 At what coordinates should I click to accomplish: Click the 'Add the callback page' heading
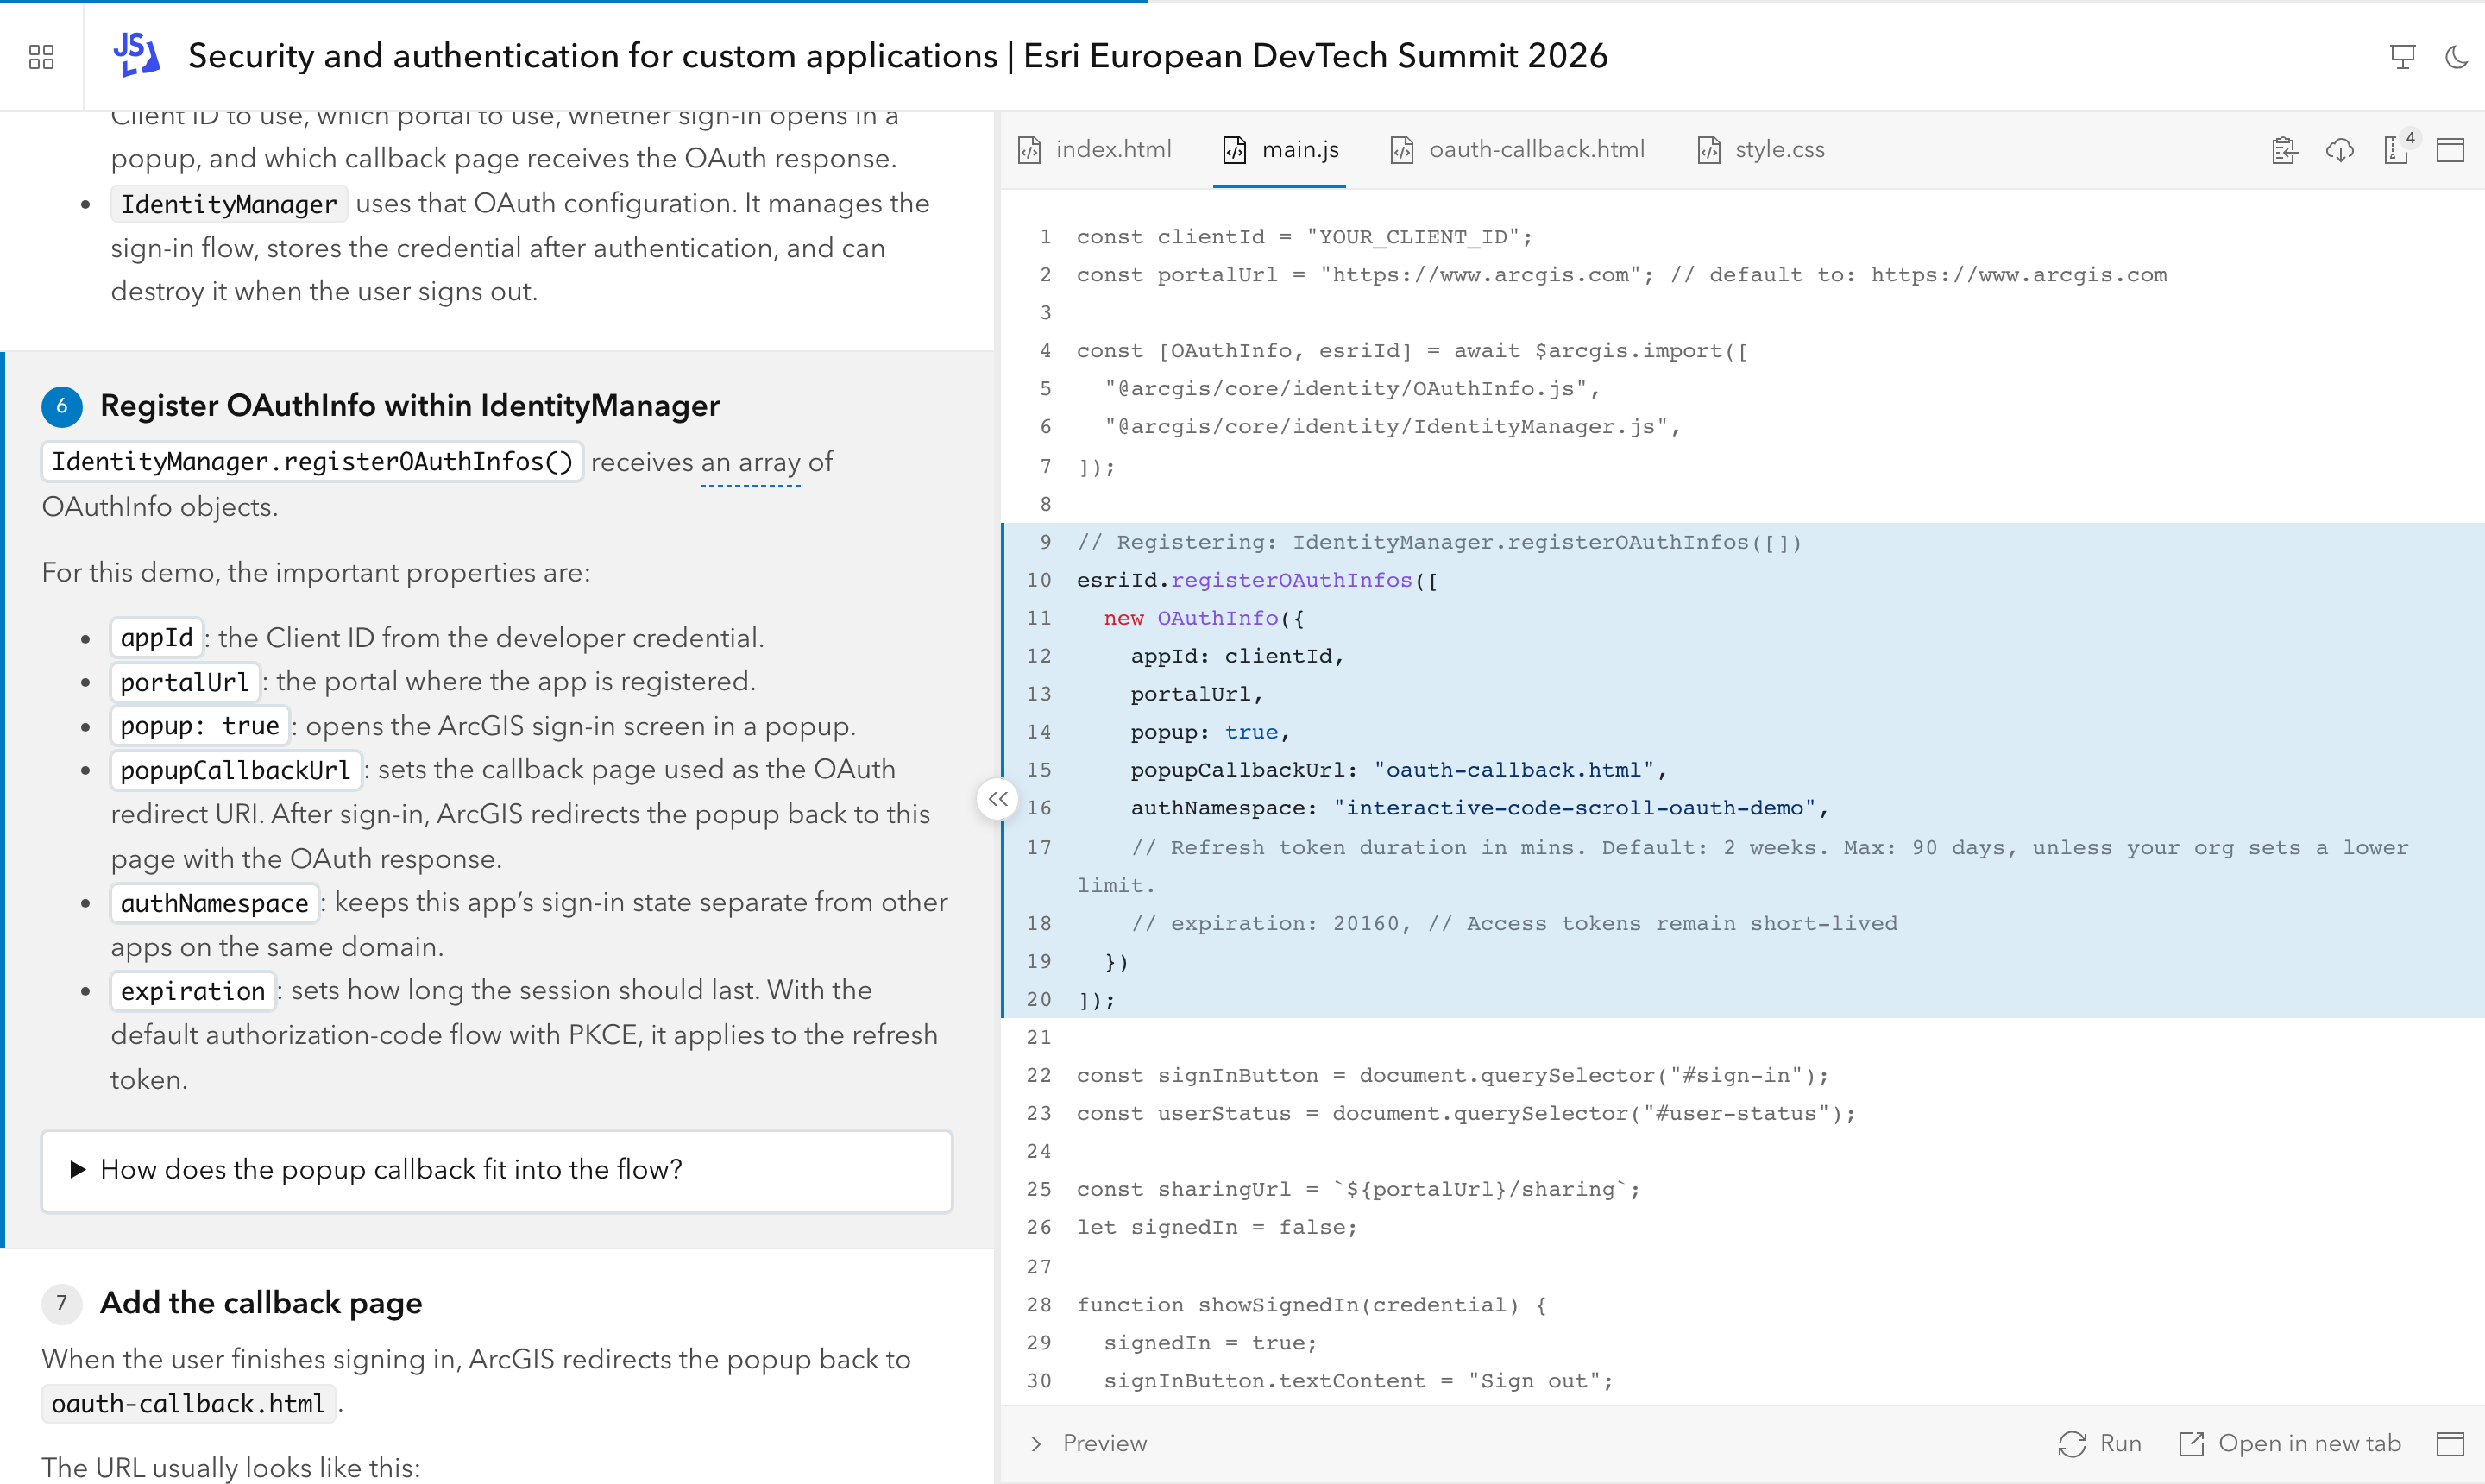(261, 1303)
